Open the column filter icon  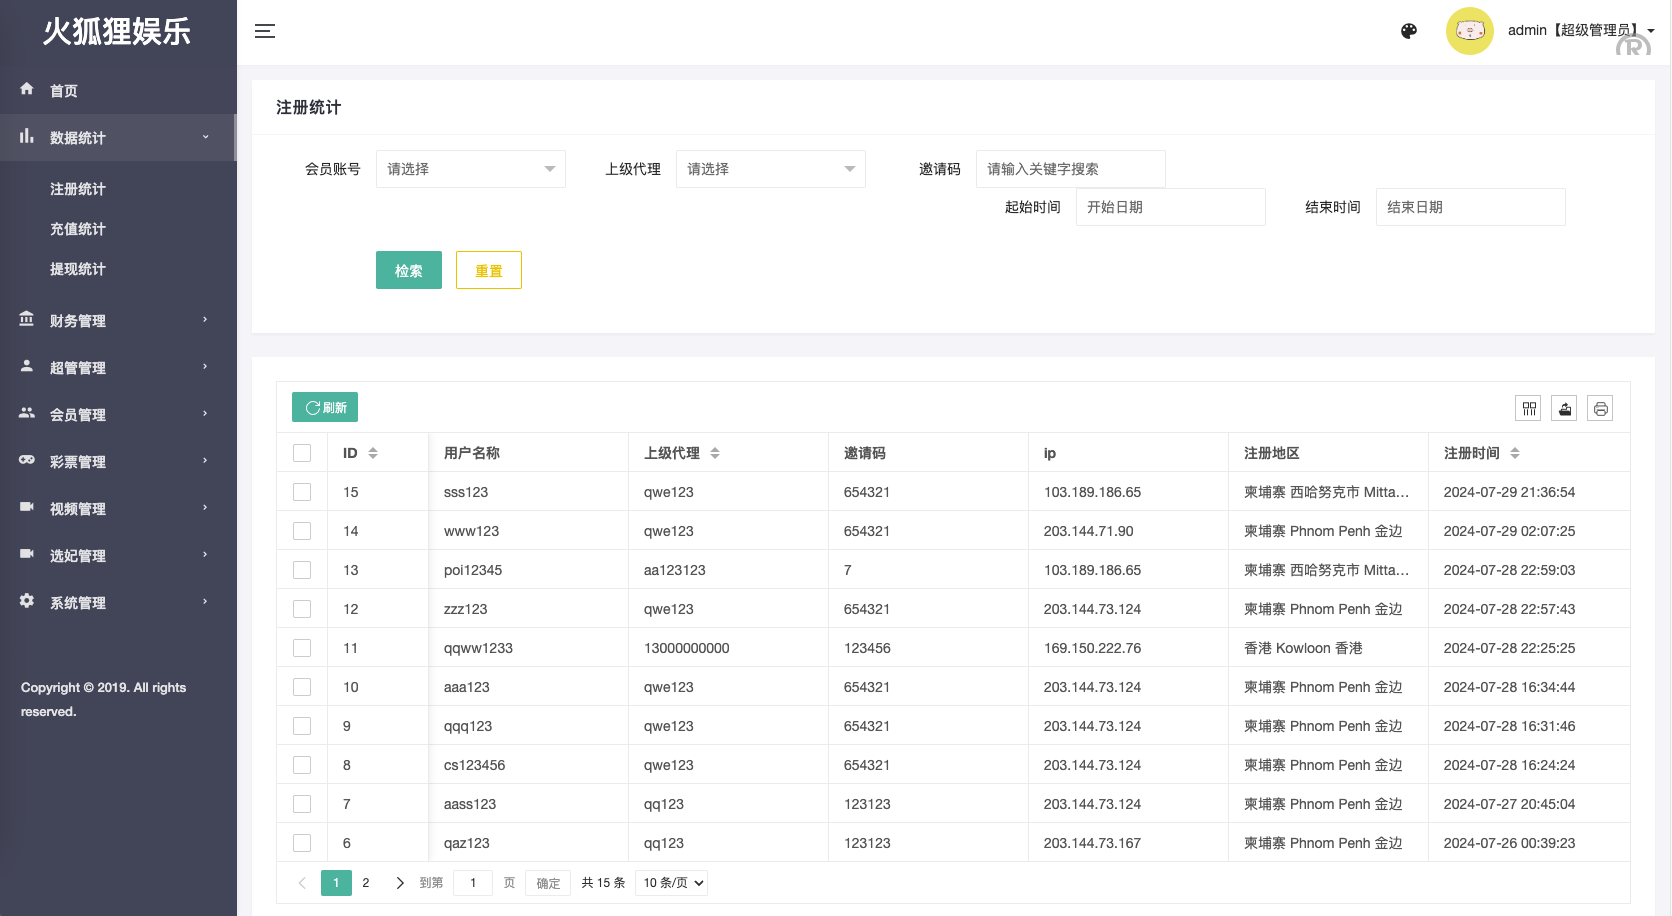1529,408
